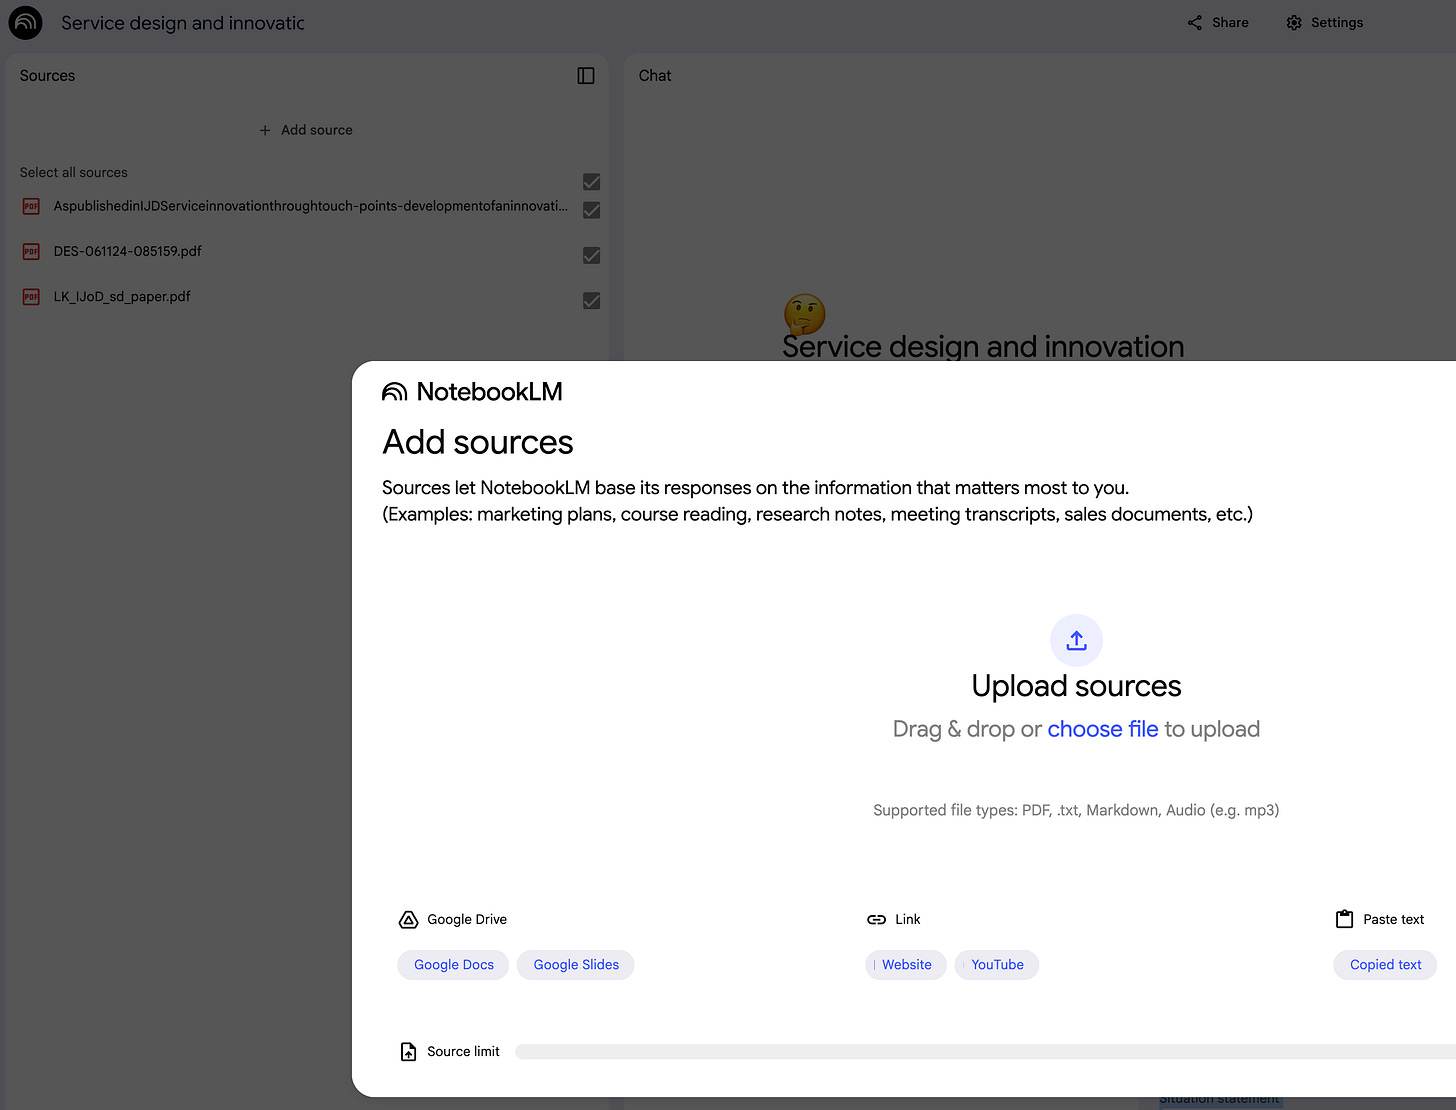Click the Supported file types text
The height and width of the screenshot is (1110, 1456).
coord(1076,810)
